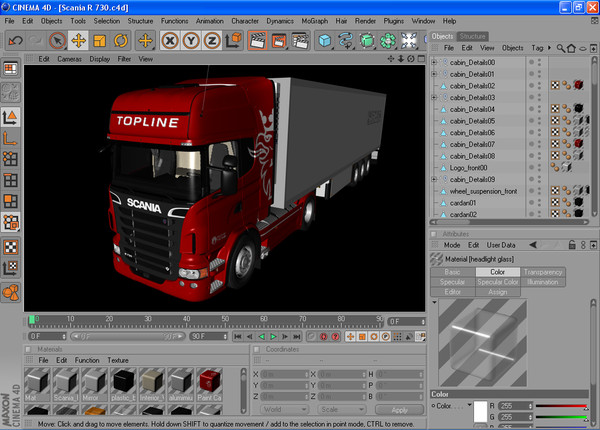Render to Picture Viewer icon

[279, 41]
